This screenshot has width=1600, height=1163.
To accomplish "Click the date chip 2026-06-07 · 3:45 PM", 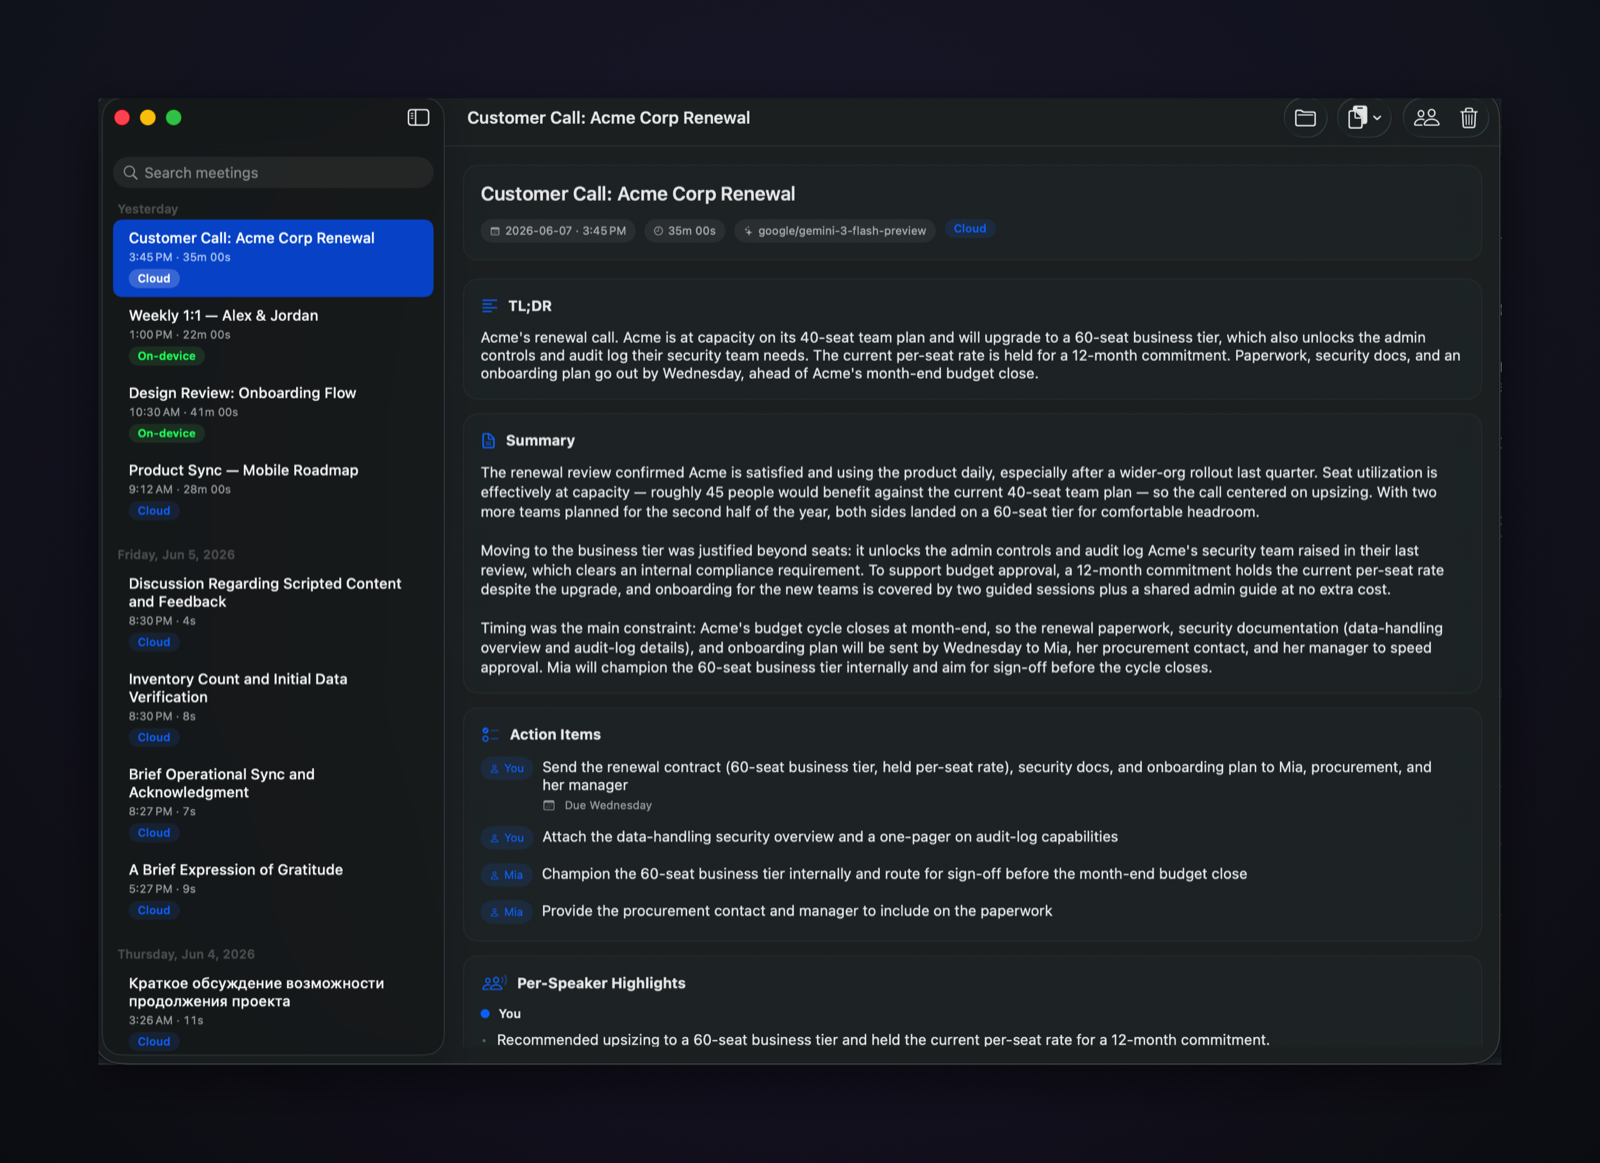I will 558,231.
